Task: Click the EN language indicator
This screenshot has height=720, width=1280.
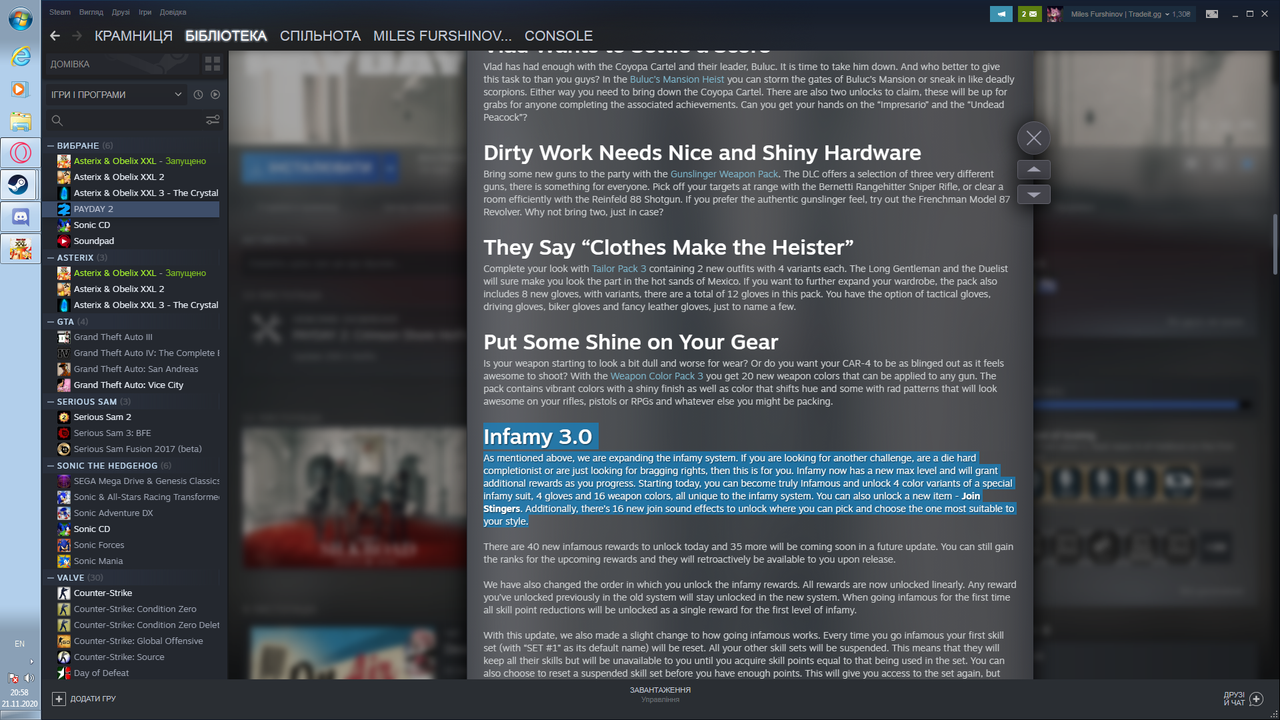Action: (20, 644)
